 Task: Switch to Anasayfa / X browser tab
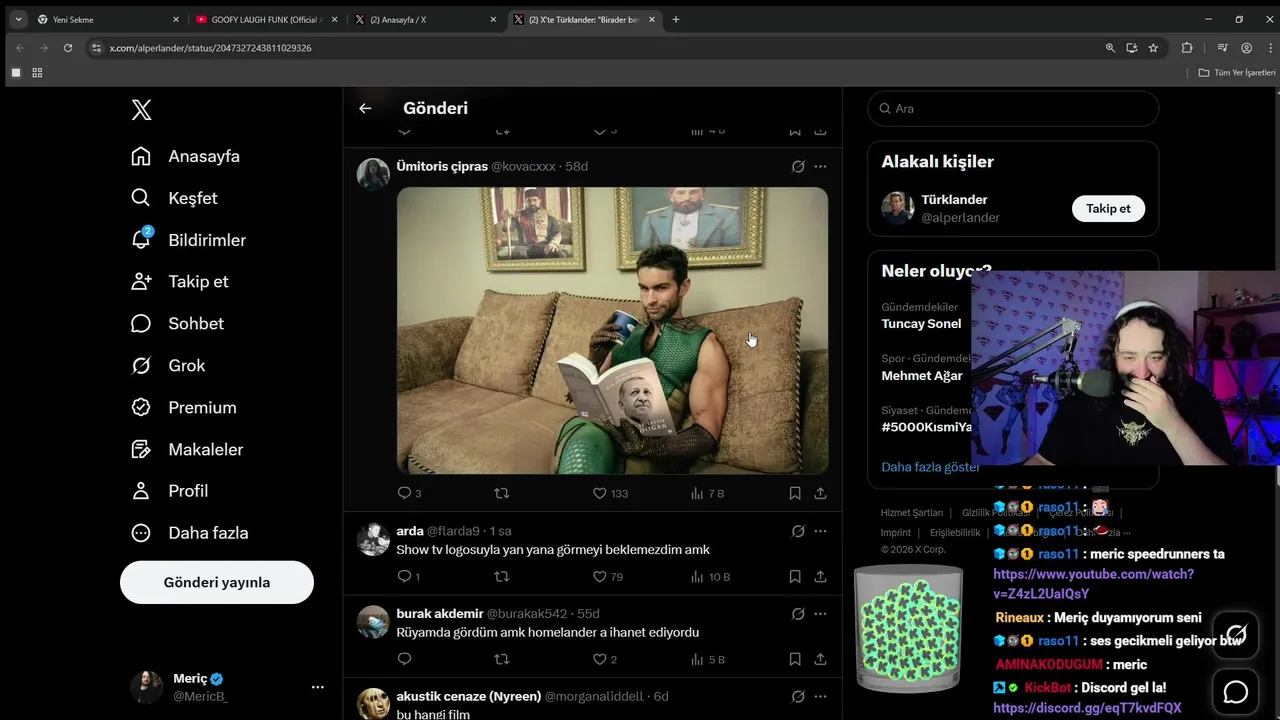(425, 19)
